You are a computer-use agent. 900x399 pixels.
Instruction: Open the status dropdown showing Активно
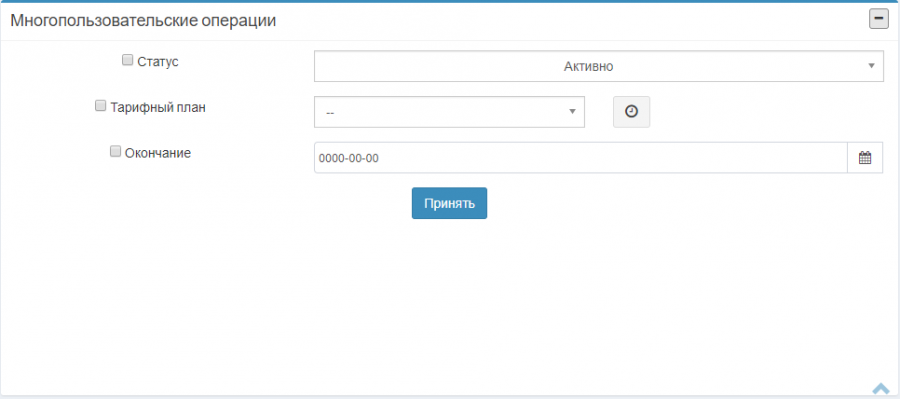[599, 66]
